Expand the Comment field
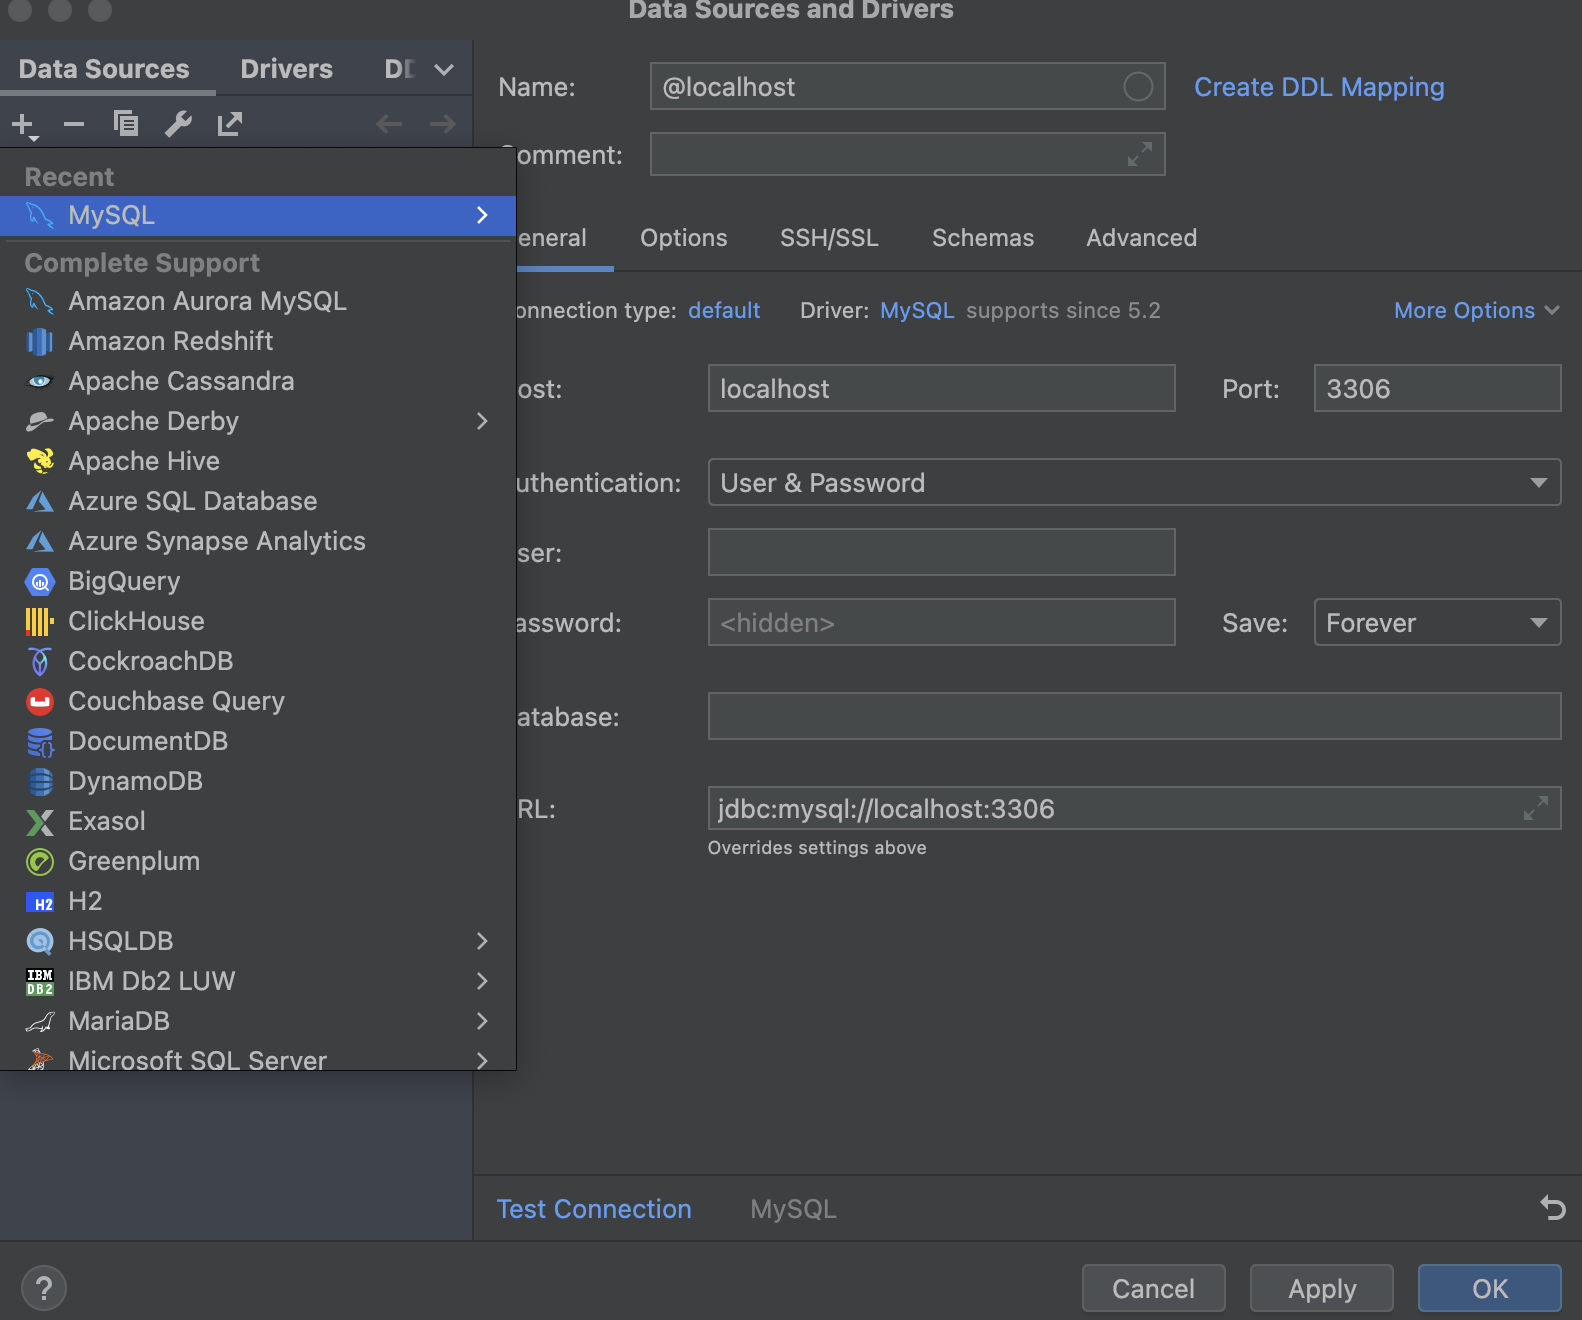 point(1140,154)
